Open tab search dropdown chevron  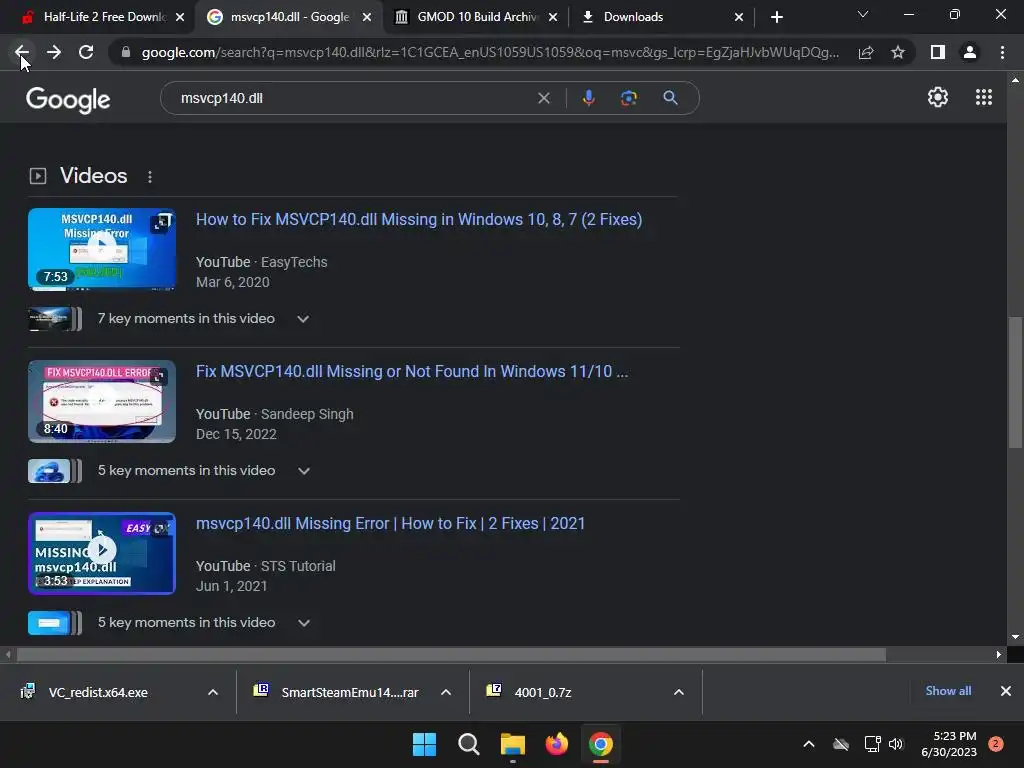point(863,14)
